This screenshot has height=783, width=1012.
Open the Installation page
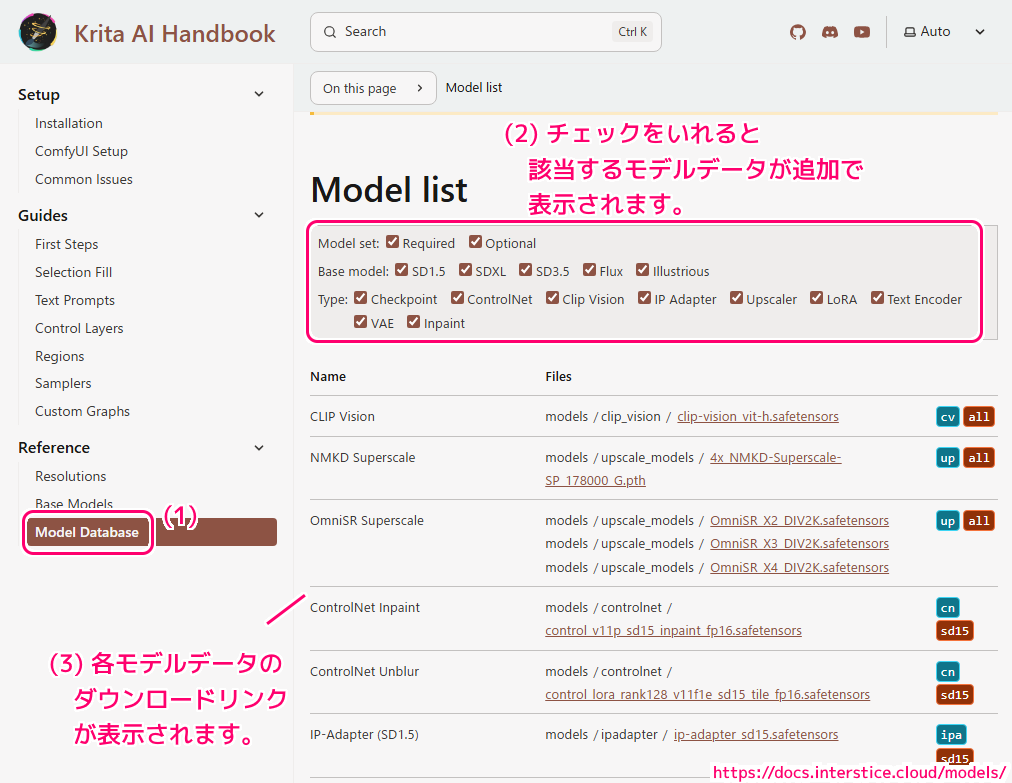click(x=68, y=123)
